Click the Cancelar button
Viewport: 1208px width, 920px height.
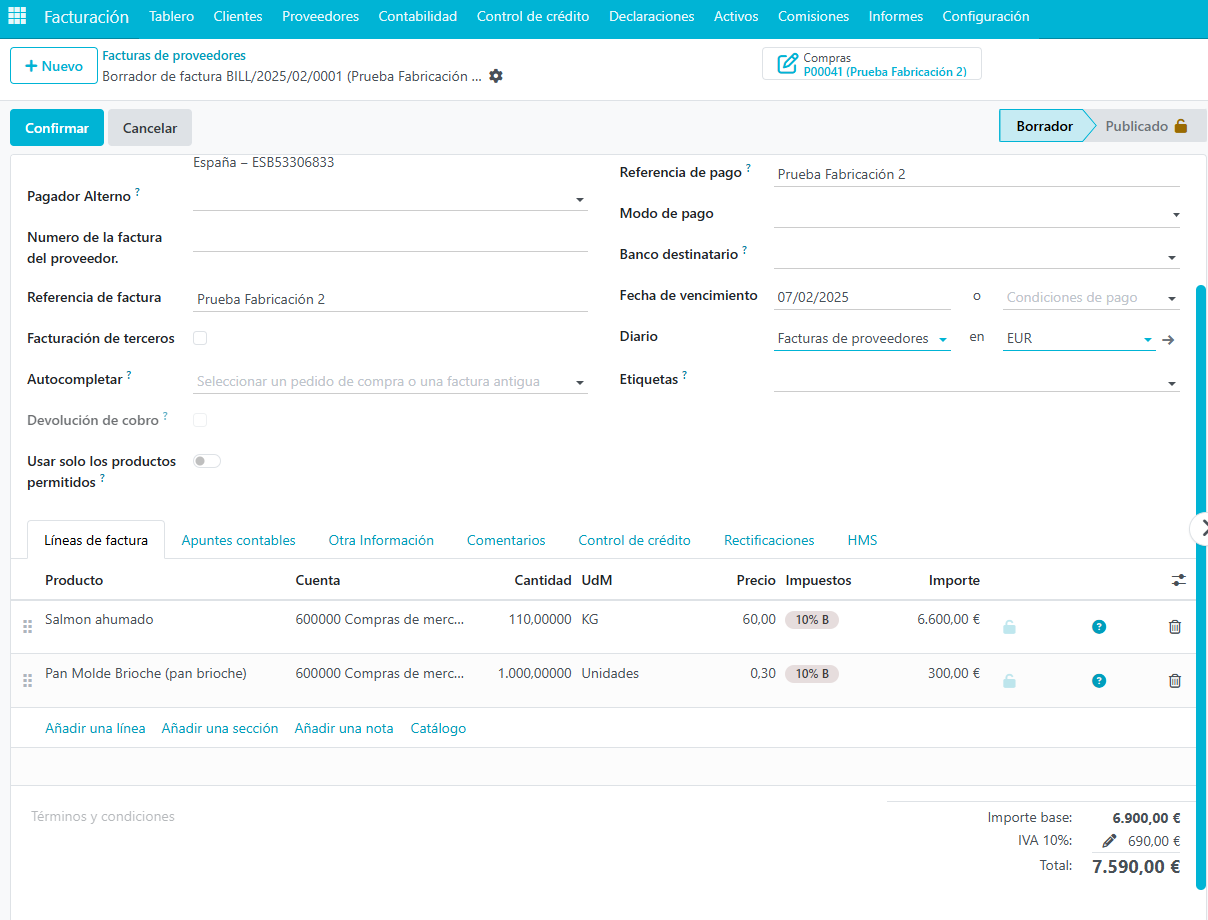[x=150, y=128]
